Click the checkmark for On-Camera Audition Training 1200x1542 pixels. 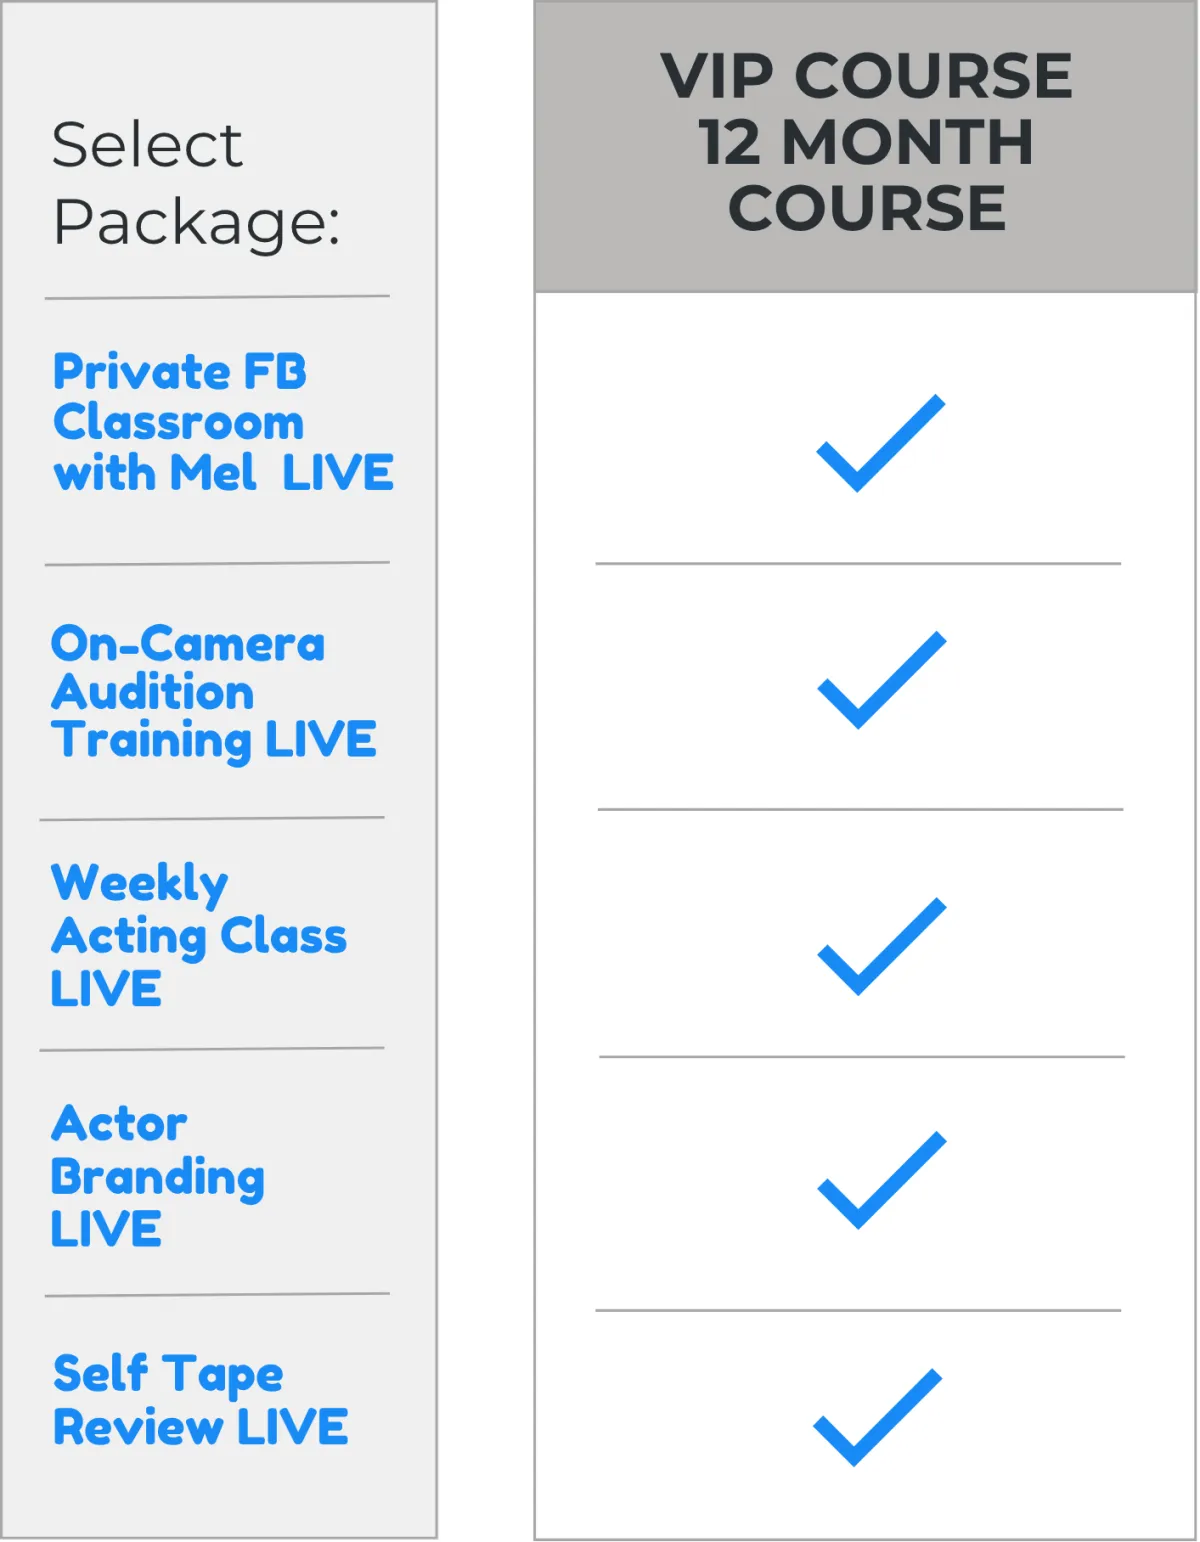[x=882, y=680]
